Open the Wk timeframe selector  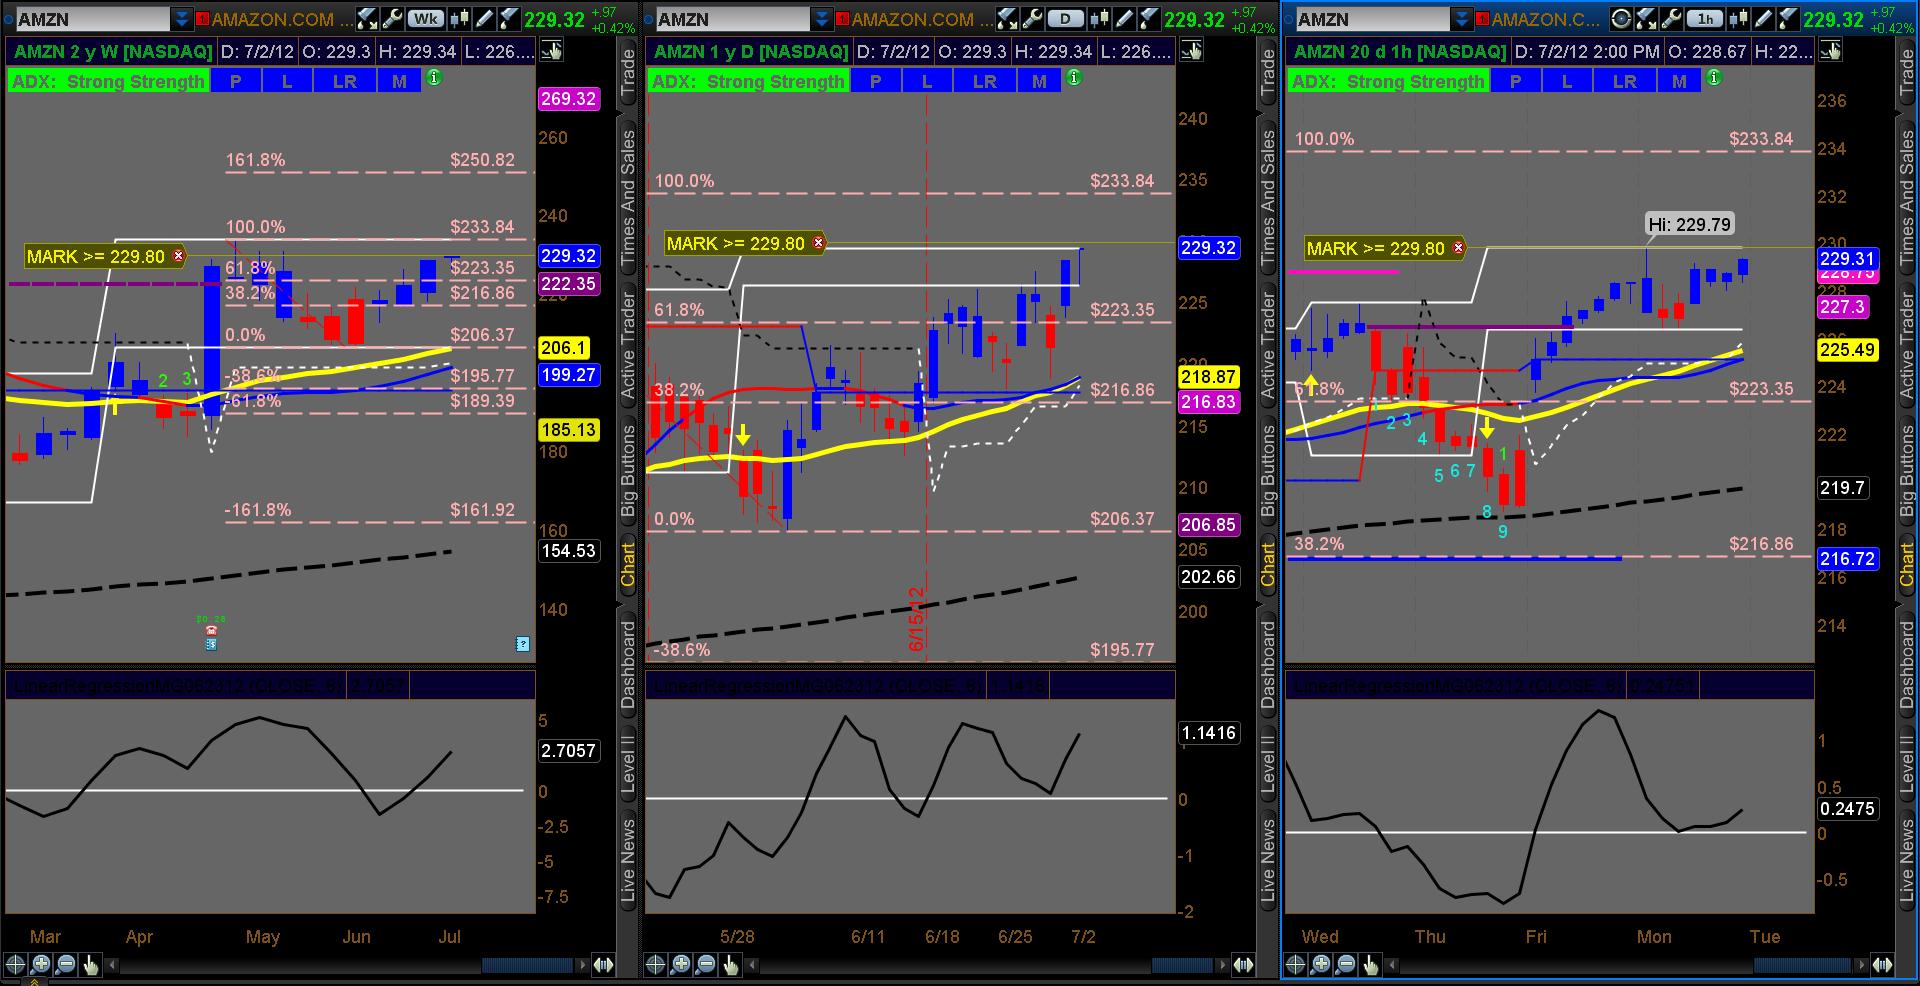click(x=426, y=19)
